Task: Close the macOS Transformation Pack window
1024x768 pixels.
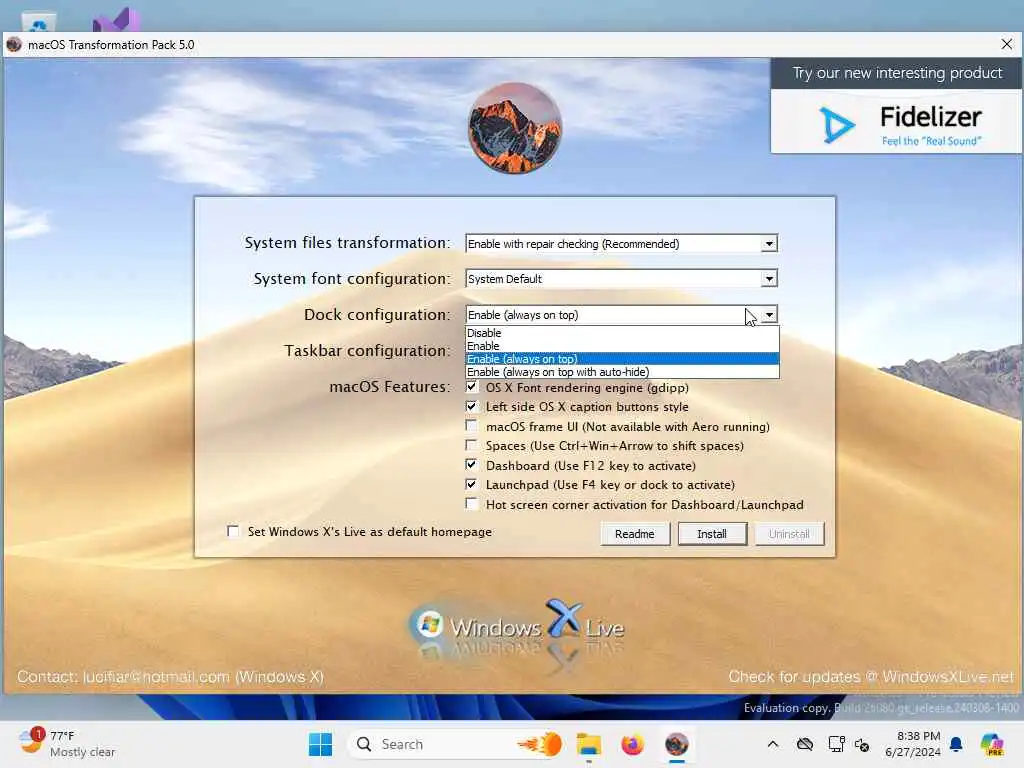Action: pyautogui.click(x=1006, y=44)
